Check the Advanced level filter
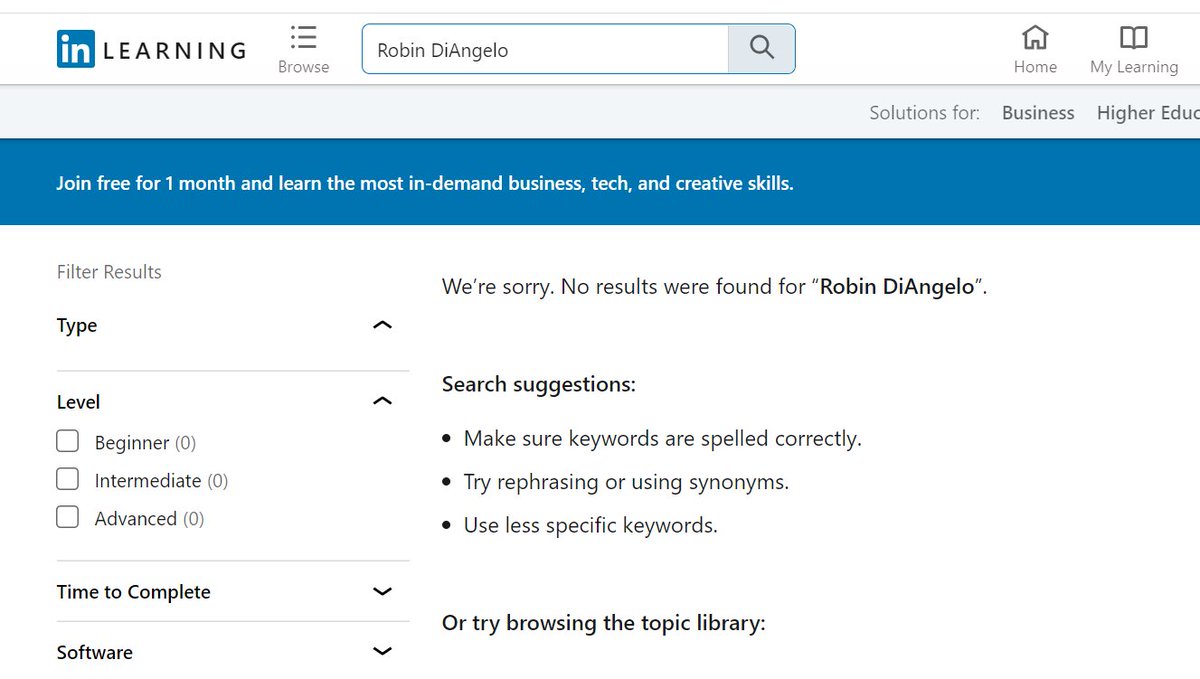This screenshot has height=679, width=1200. point(67,517)
